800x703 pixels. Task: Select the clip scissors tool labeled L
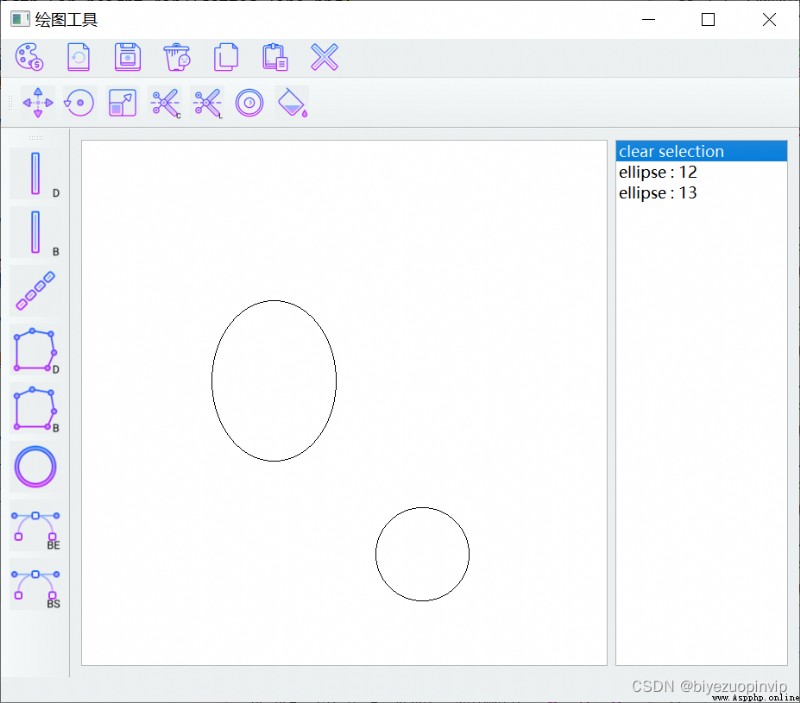[208, 103]
